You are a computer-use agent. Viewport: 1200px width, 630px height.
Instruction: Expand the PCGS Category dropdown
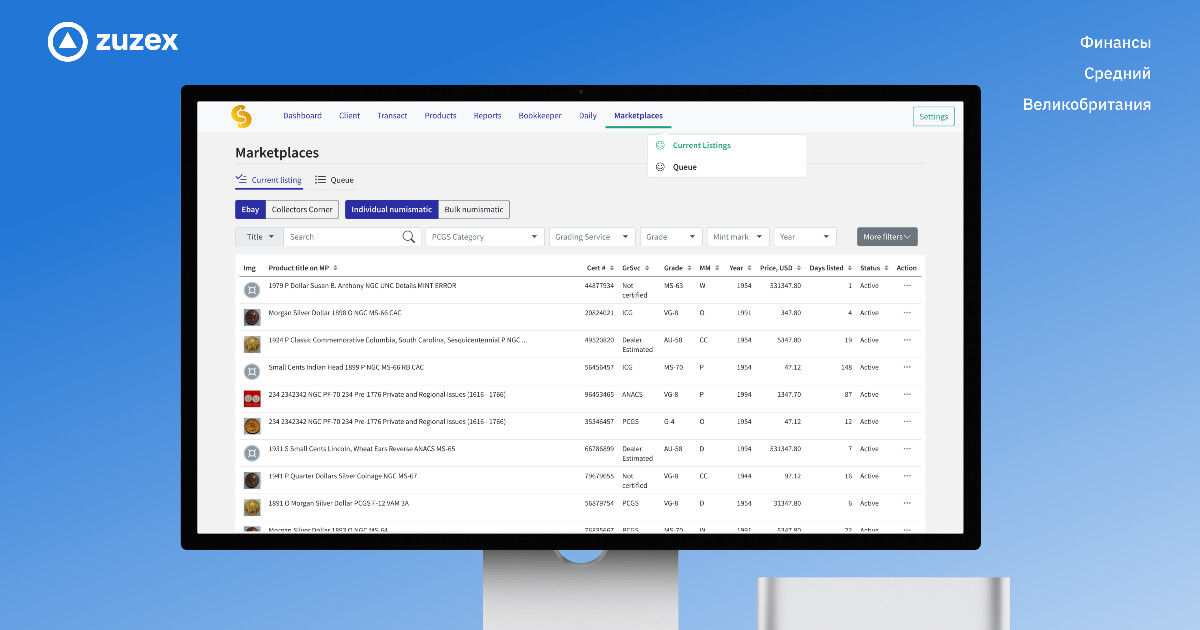point(484,237)
